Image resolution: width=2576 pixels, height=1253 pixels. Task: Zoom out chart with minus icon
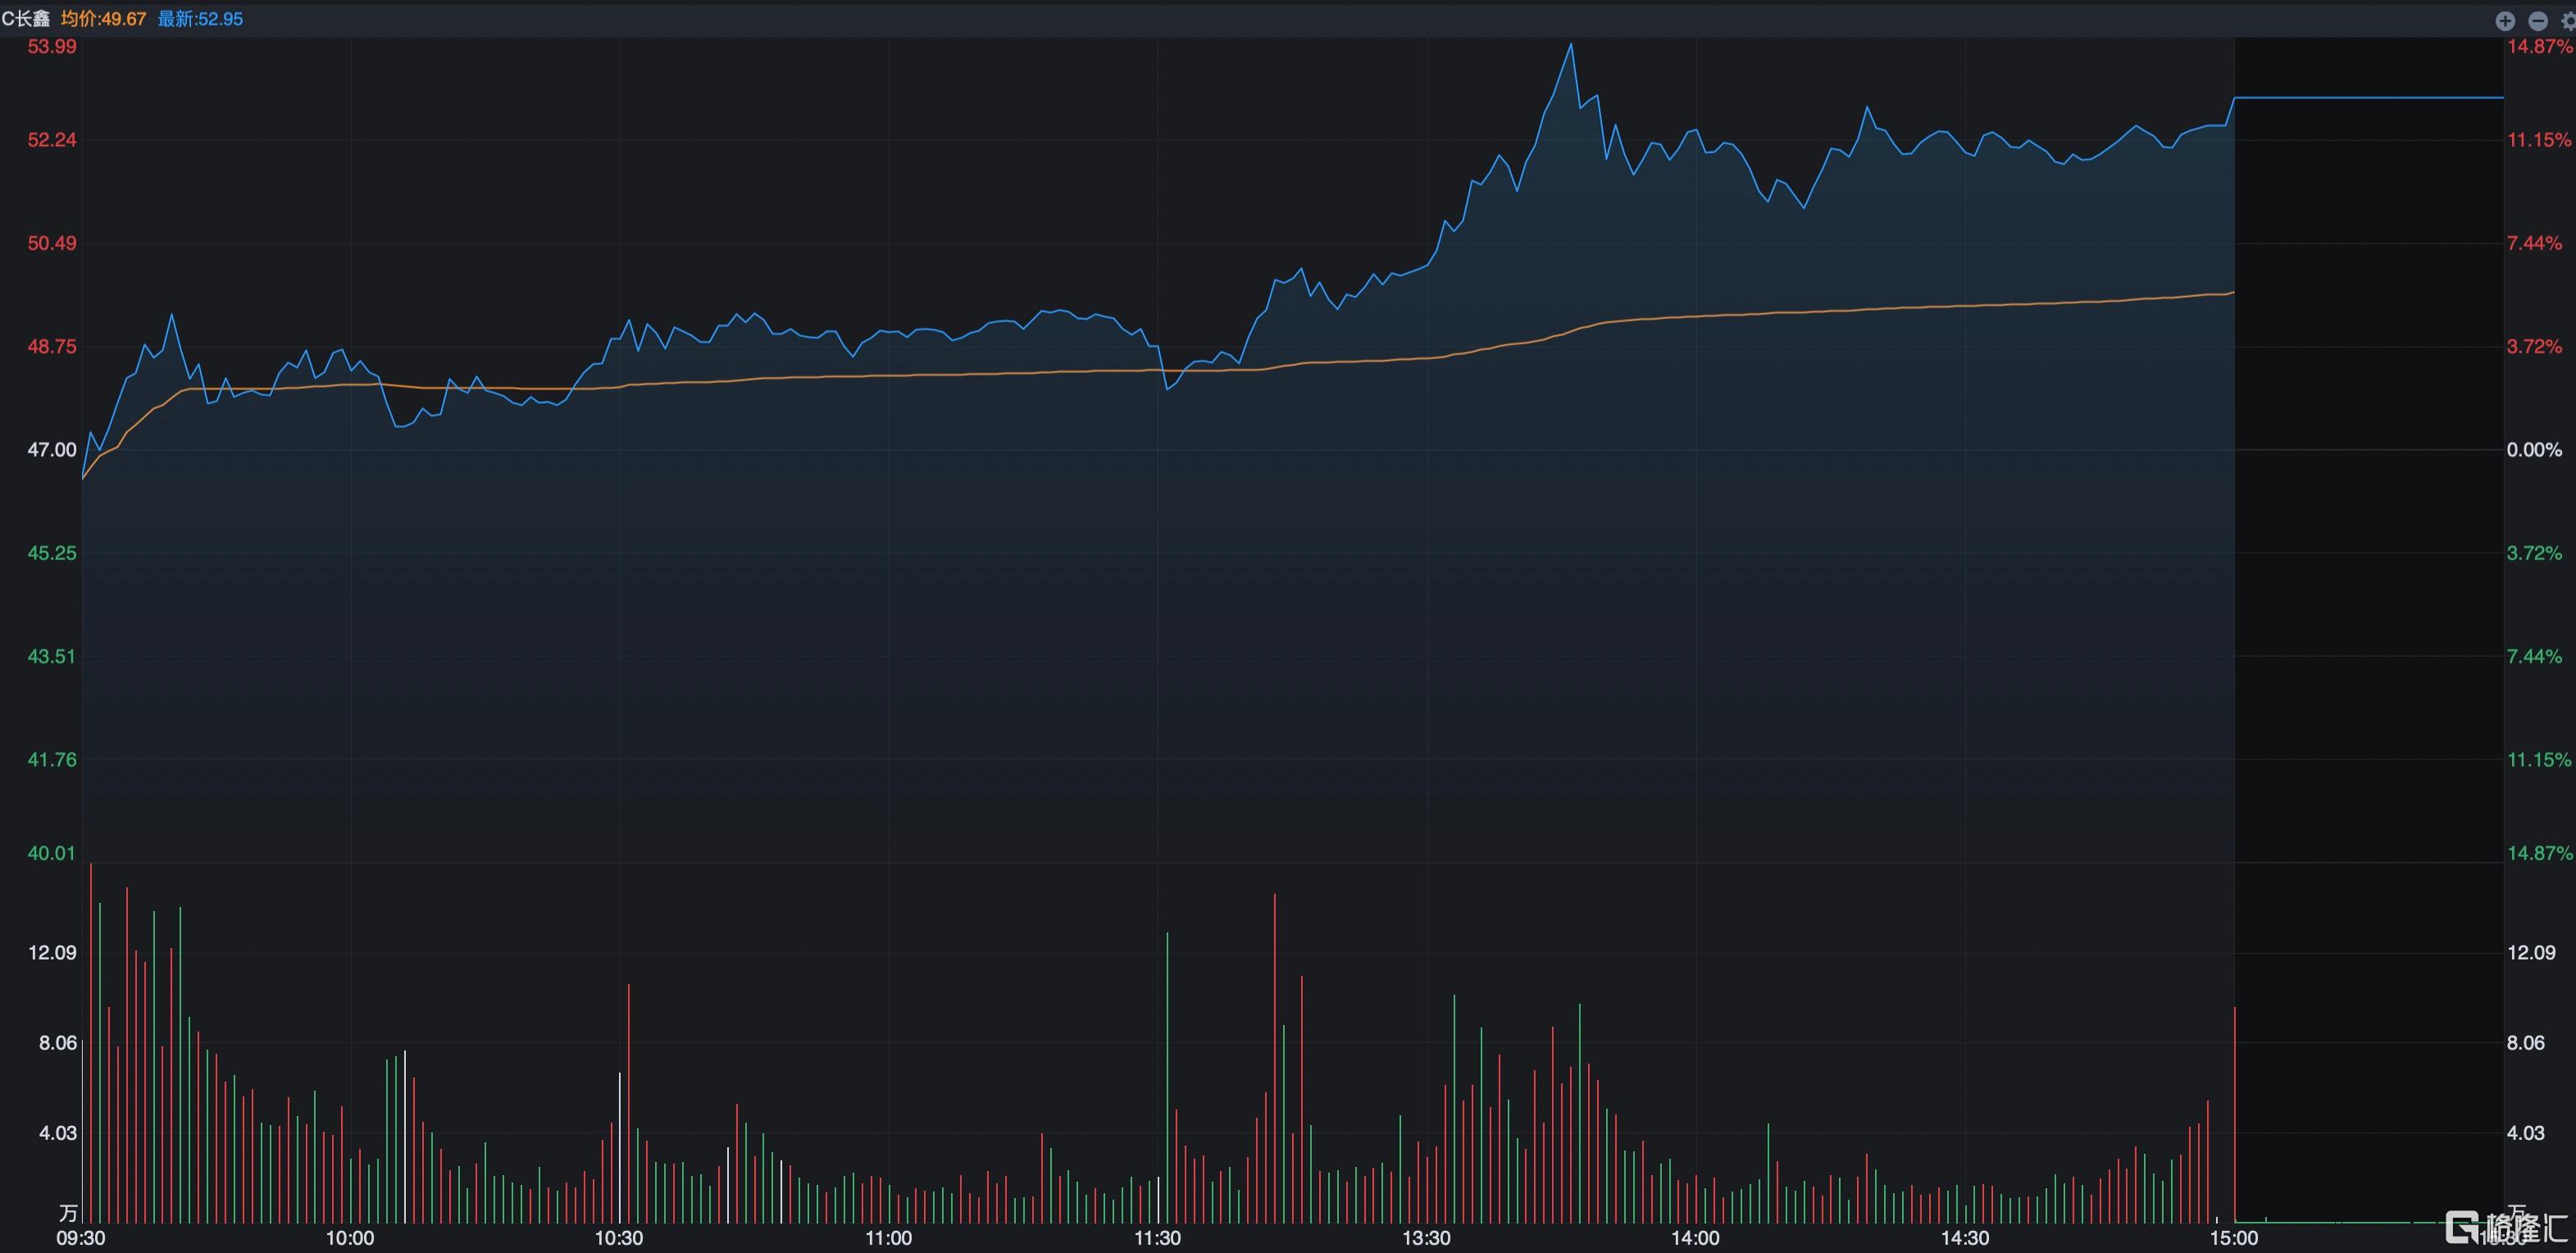[x=2538, y=21]
